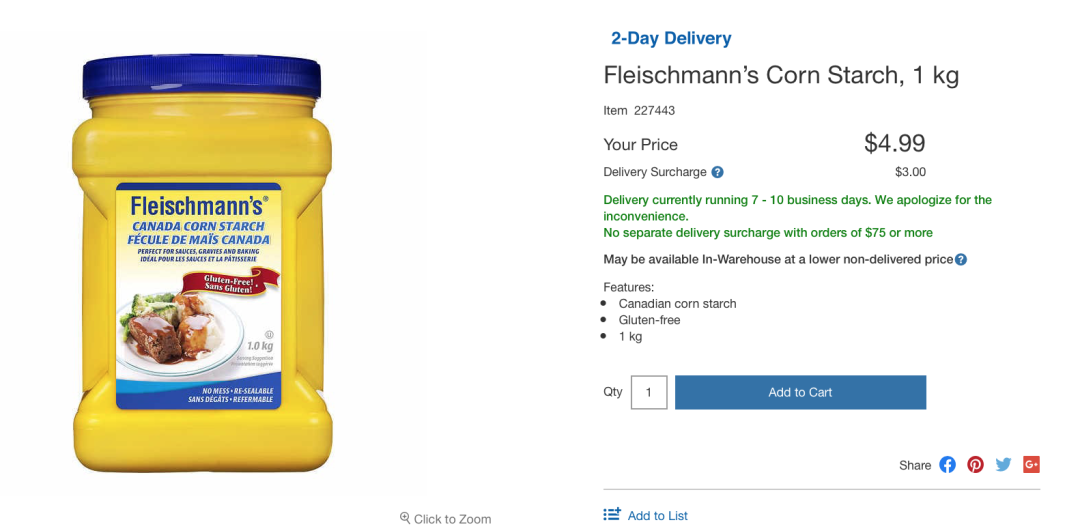Viewport: 1080px width, 531px height.
Task: Open the 2-Day Delivery link
Action: [671, 38]
